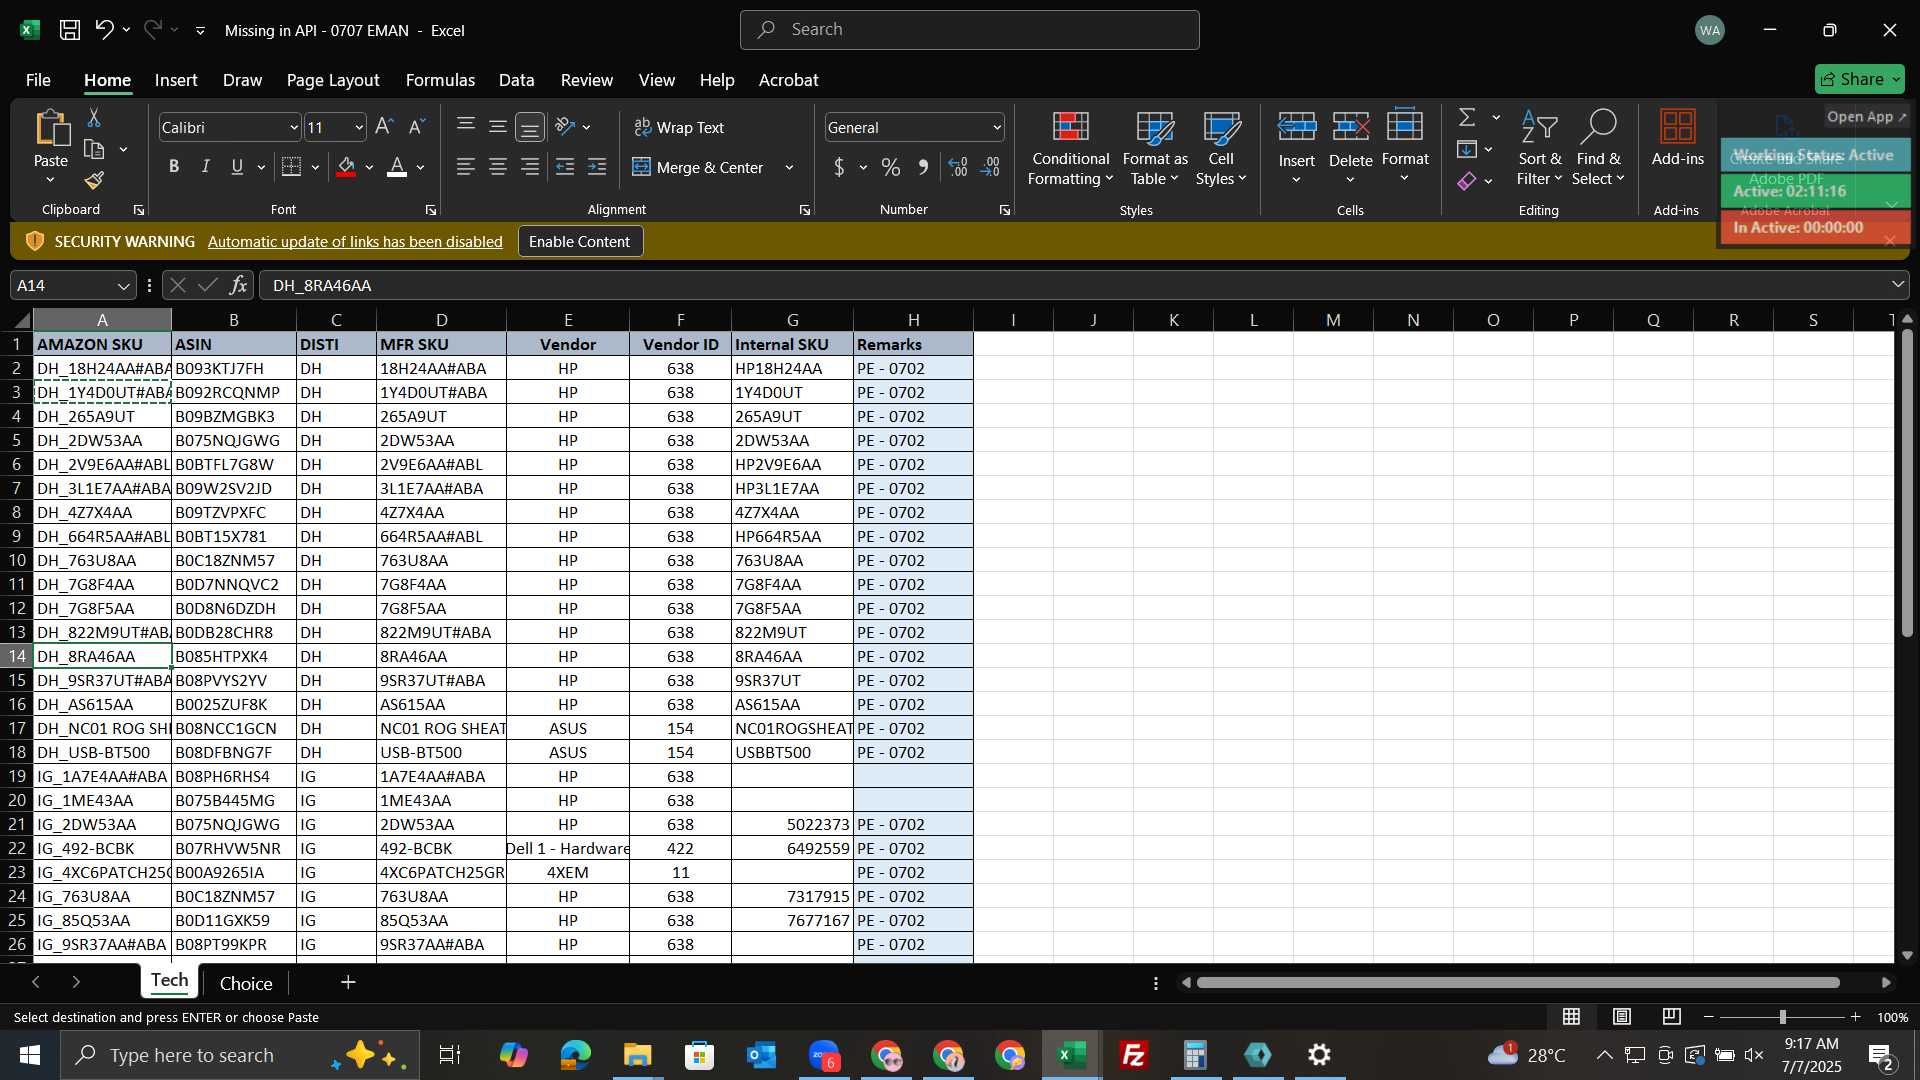The height and width of the screenshot is (1080, 1920).
Task: Click the Orientation text angle icon
Action: [565, 127]
